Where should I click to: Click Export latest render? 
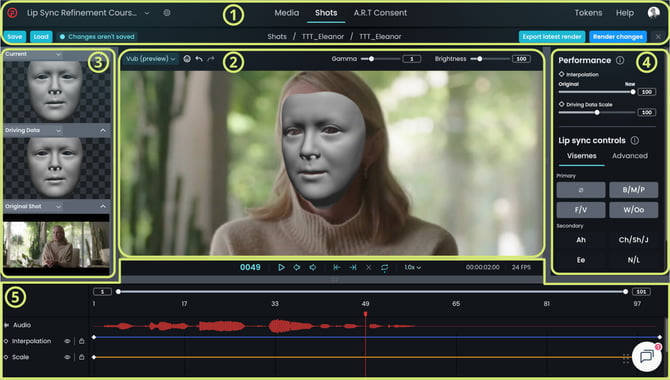click(552, 37)
